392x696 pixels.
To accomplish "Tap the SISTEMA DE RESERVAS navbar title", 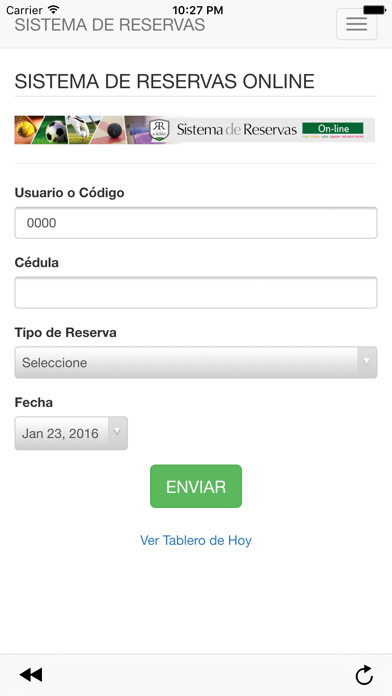I will click(110, 25).
